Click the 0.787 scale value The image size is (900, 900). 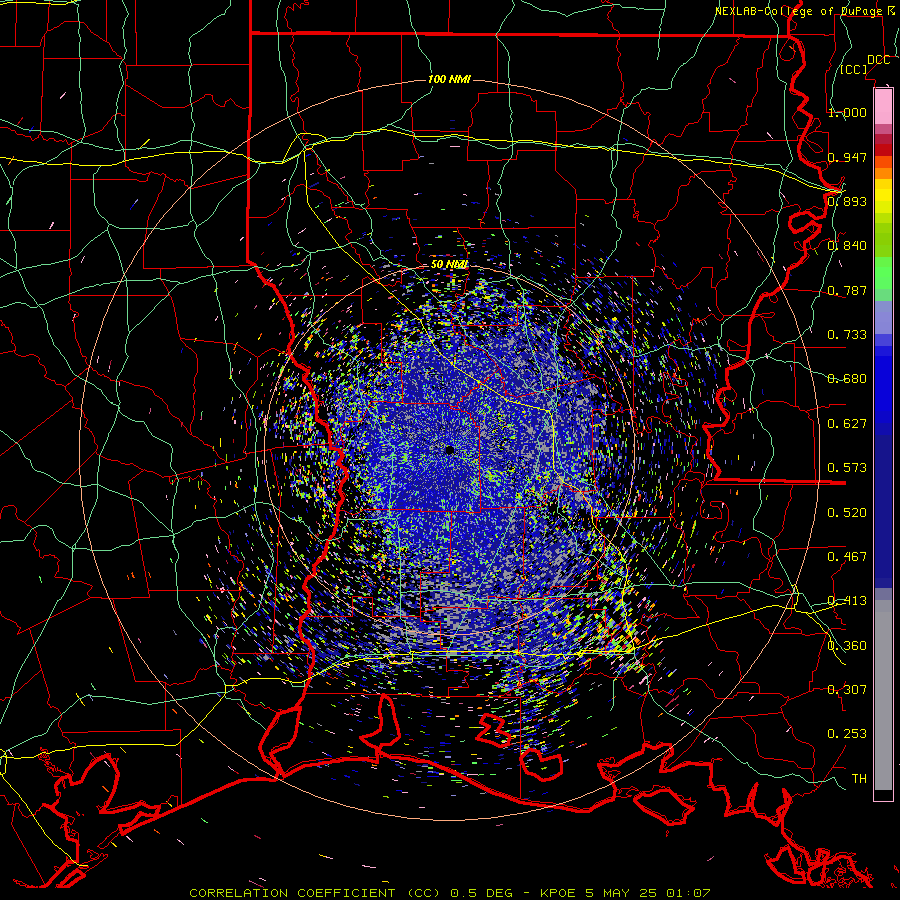coord(847,290)
